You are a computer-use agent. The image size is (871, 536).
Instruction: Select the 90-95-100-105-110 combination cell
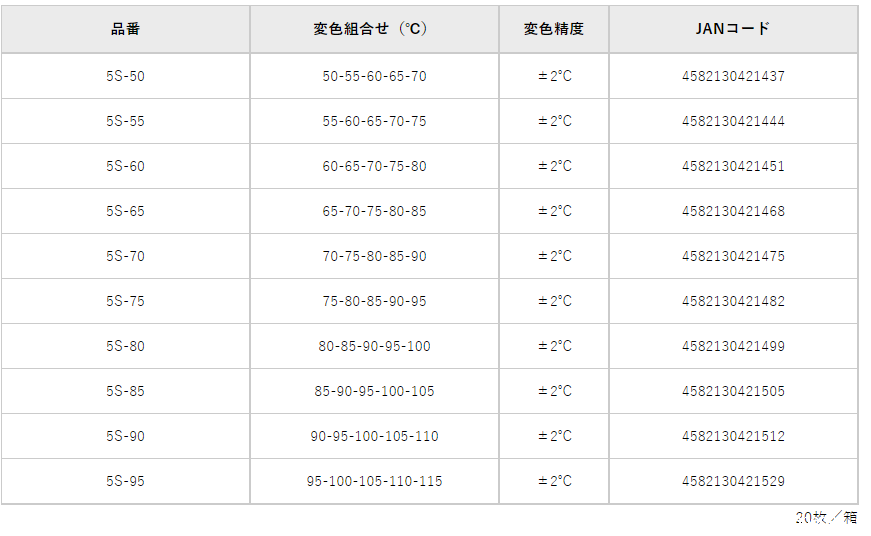(x=374, y=436)
